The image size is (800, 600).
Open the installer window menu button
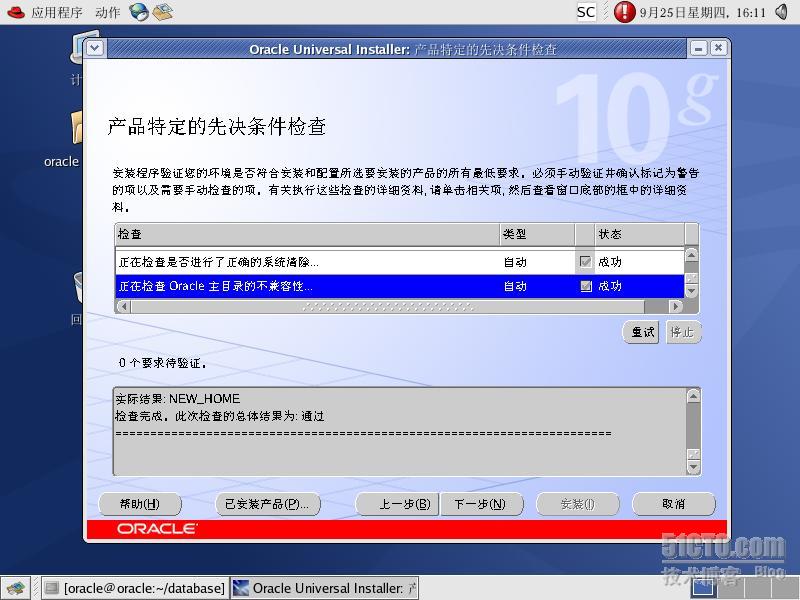(95, 48)
